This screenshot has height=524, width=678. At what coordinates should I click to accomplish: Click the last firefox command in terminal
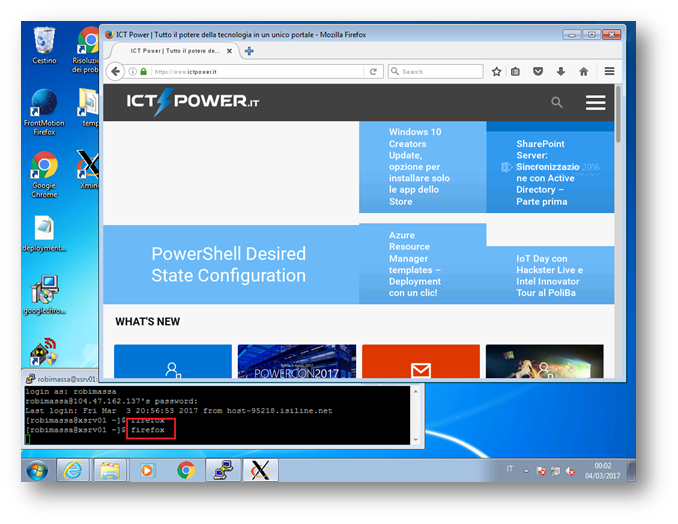click(148, 430)
